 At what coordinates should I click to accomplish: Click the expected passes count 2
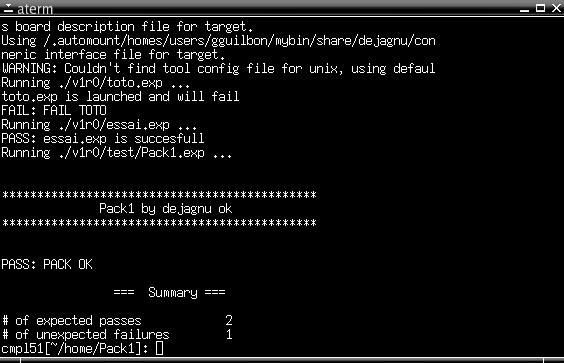coord(229,320)
